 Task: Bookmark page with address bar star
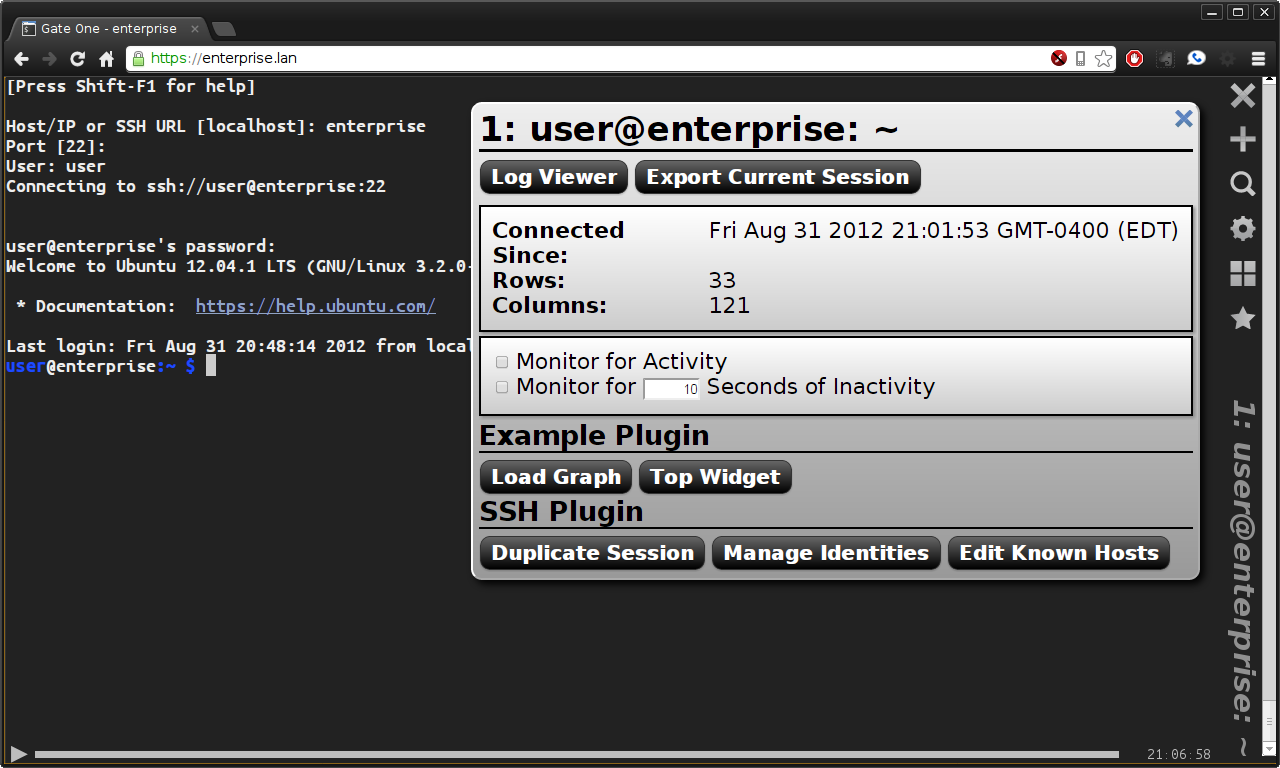[x=1103, y=59]
